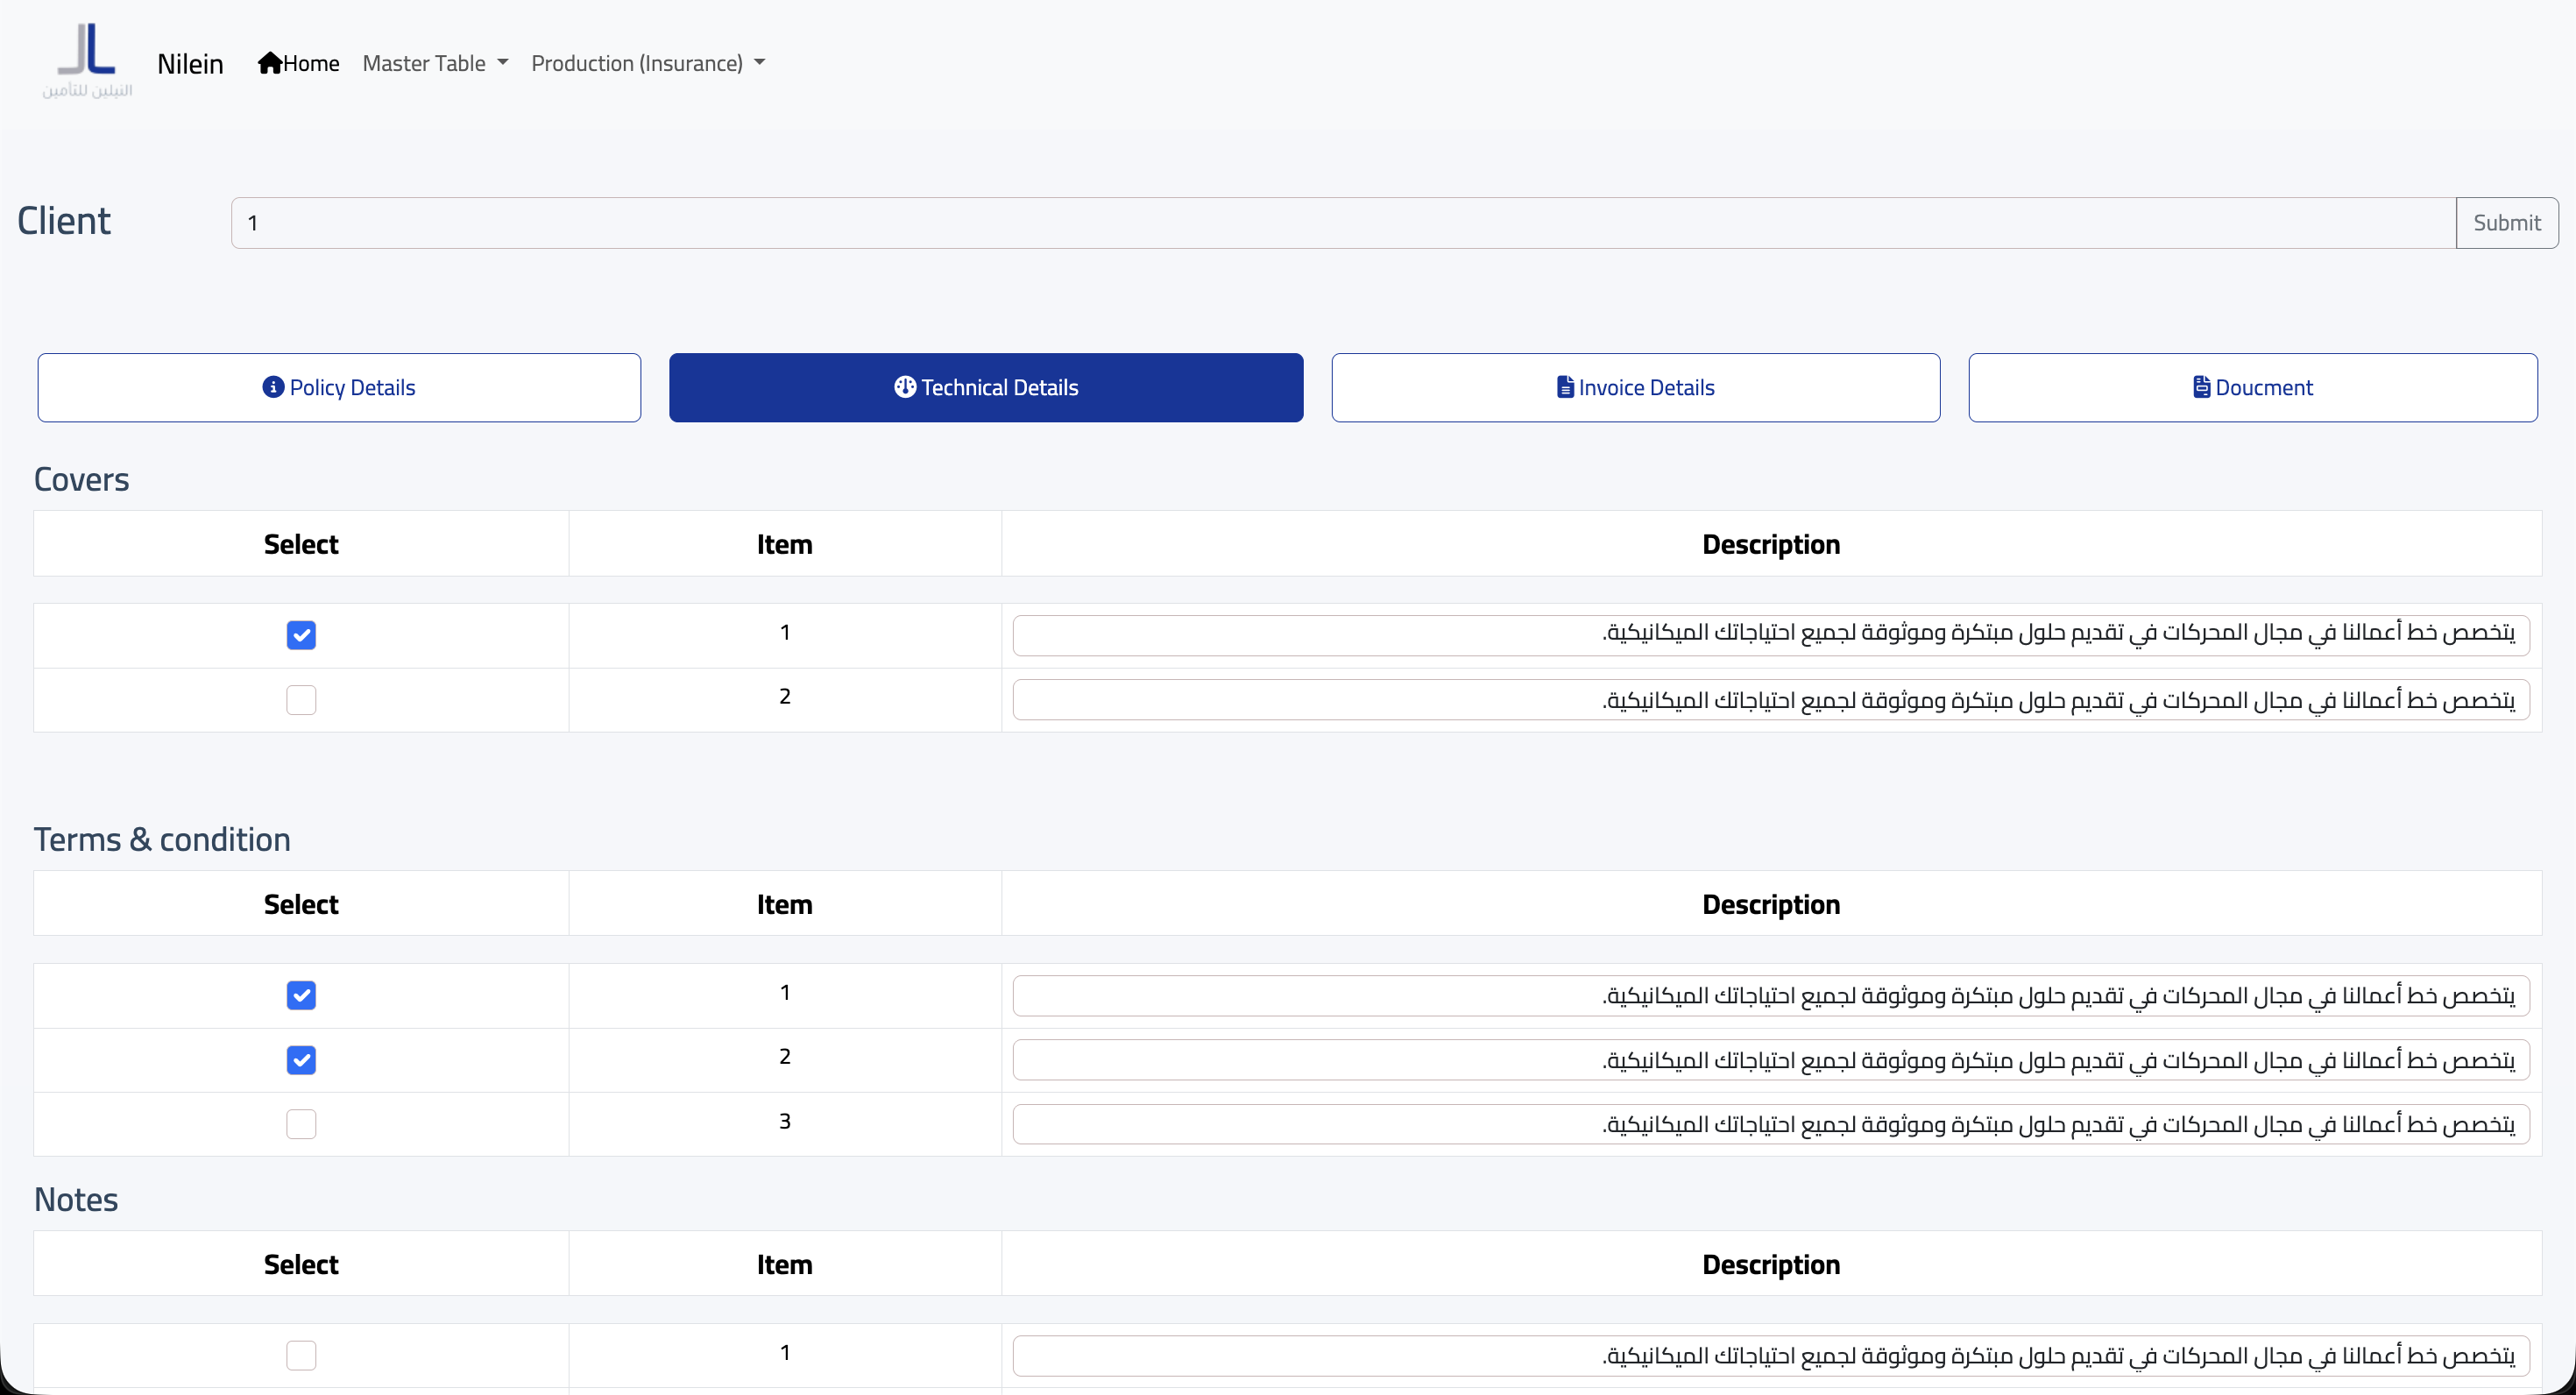The height and width of the screenshot is (1395, 2576).
Task: Switch to the Policy Details tab
Action: (x=339, y=387)
